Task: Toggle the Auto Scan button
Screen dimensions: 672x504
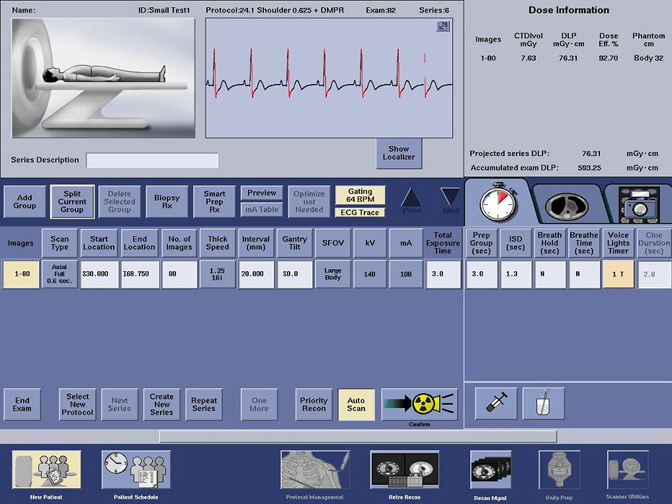Action: click(x=356, y=403)
